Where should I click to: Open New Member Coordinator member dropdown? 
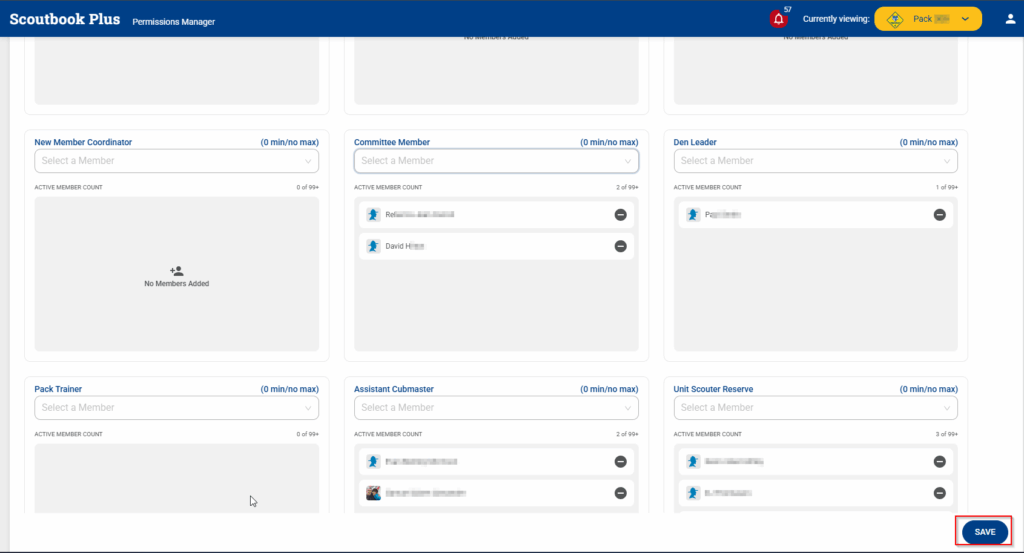[176, 161]
